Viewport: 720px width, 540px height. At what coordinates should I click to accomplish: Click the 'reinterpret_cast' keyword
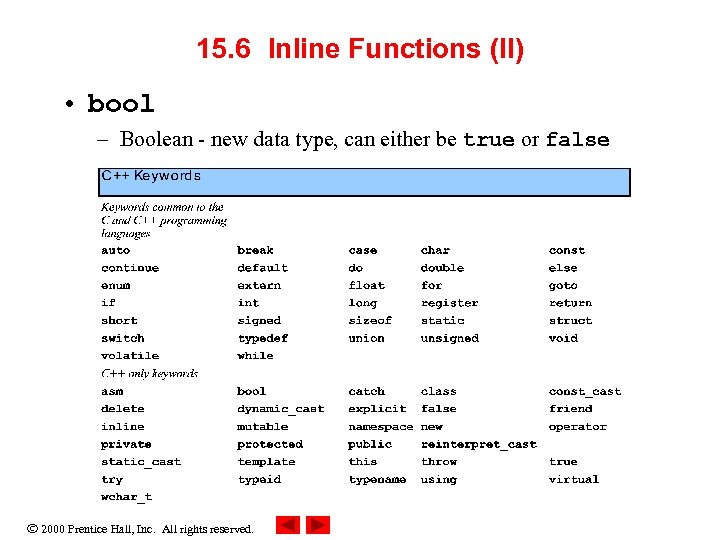coord(479,444)
